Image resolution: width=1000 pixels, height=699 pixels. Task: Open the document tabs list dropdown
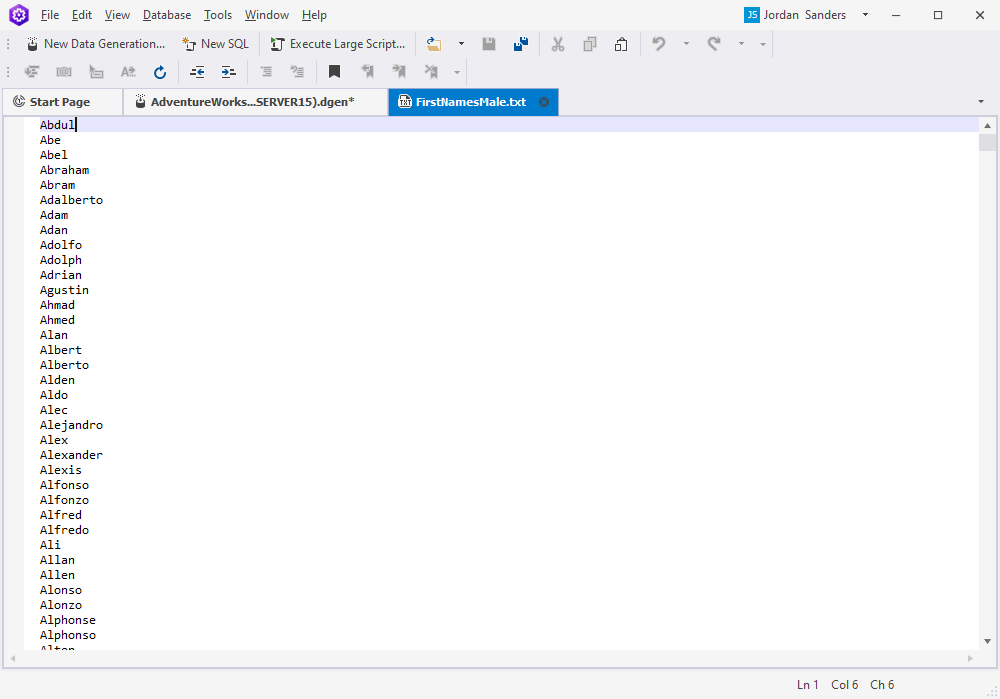point(981,101)
